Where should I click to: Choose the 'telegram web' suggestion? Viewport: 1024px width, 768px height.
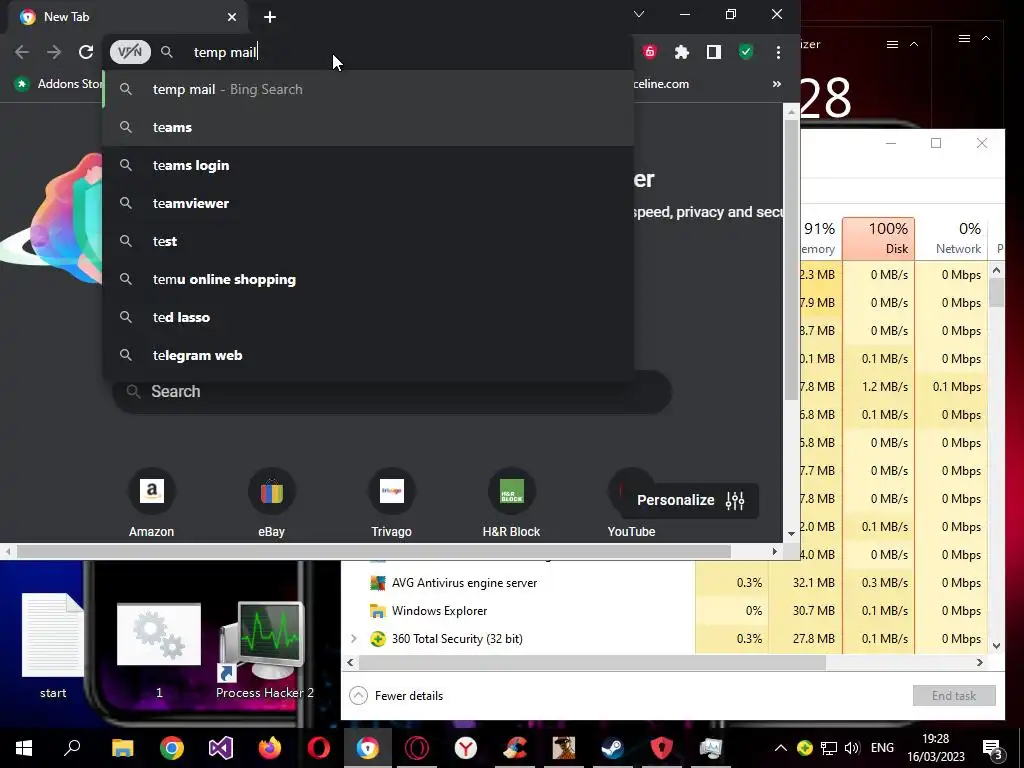tap(368, 355)
